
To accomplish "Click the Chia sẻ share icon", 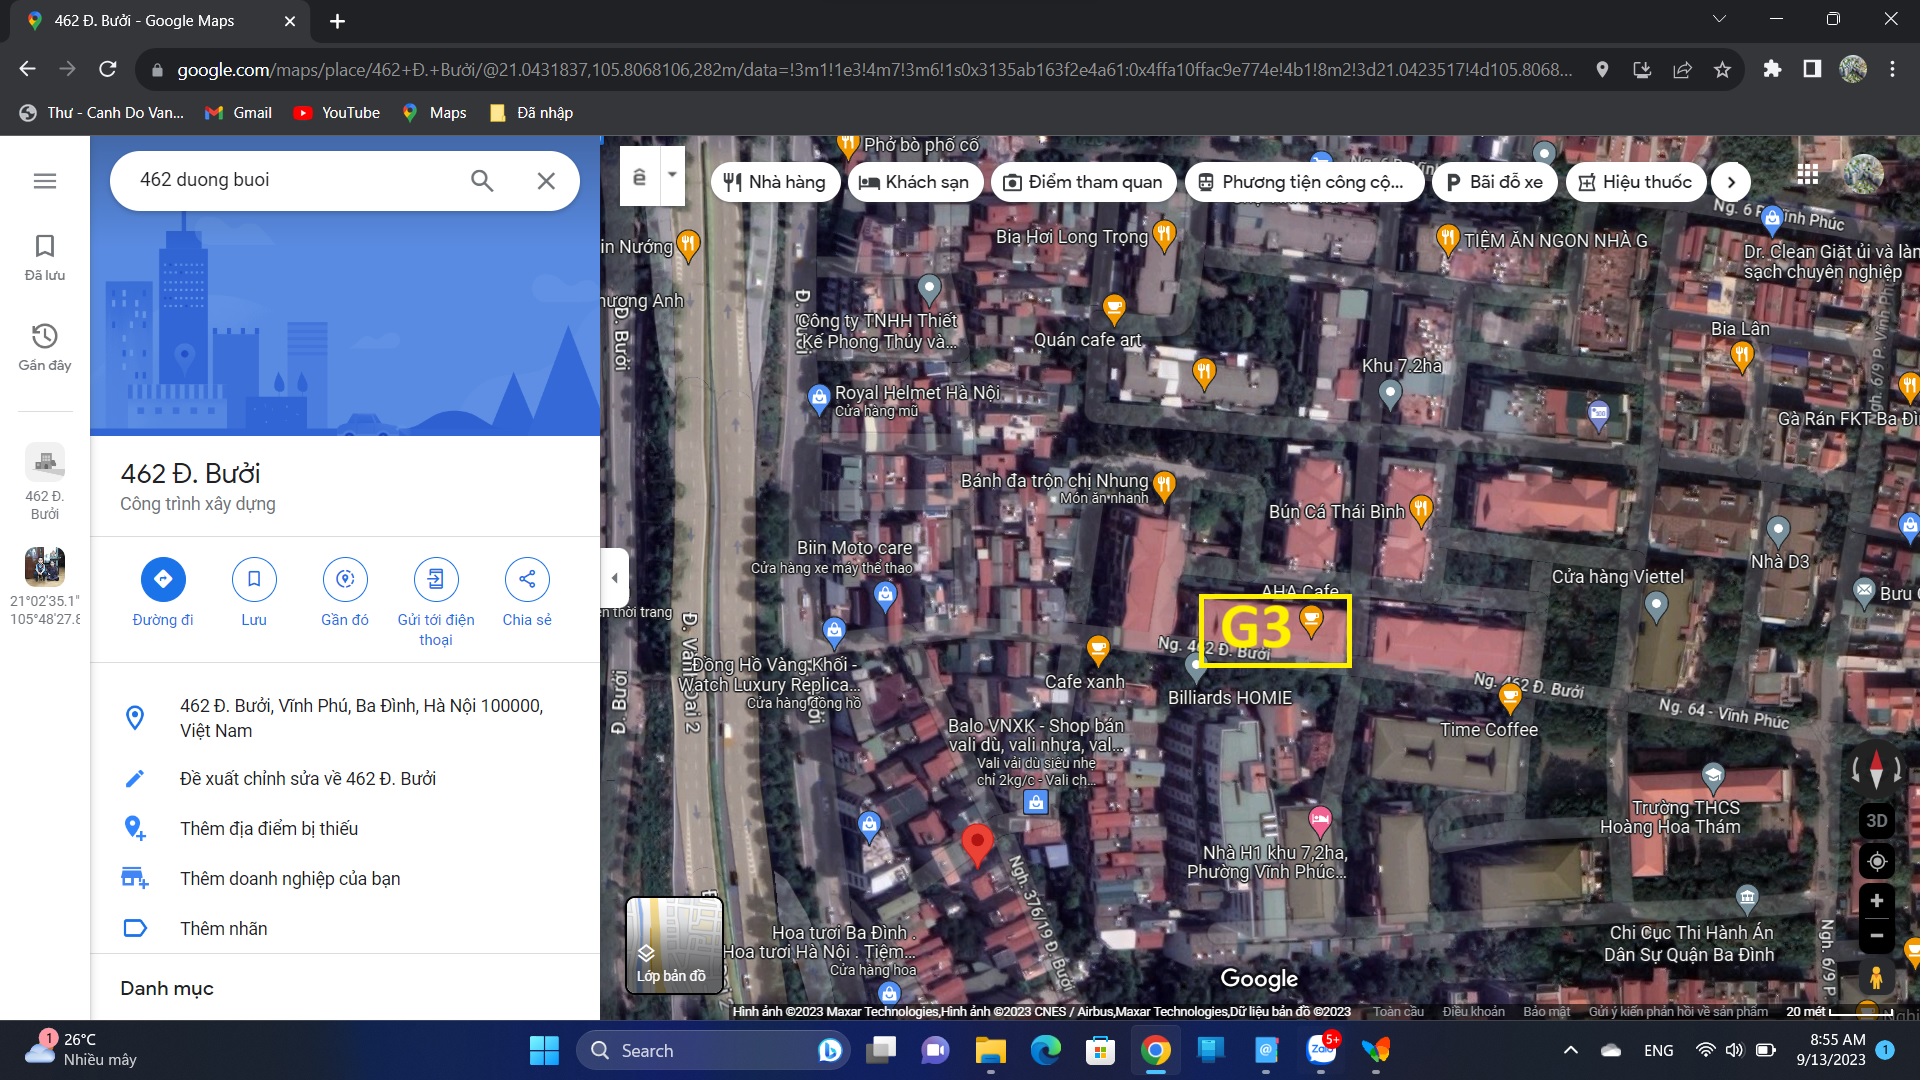I will point(527,579).
